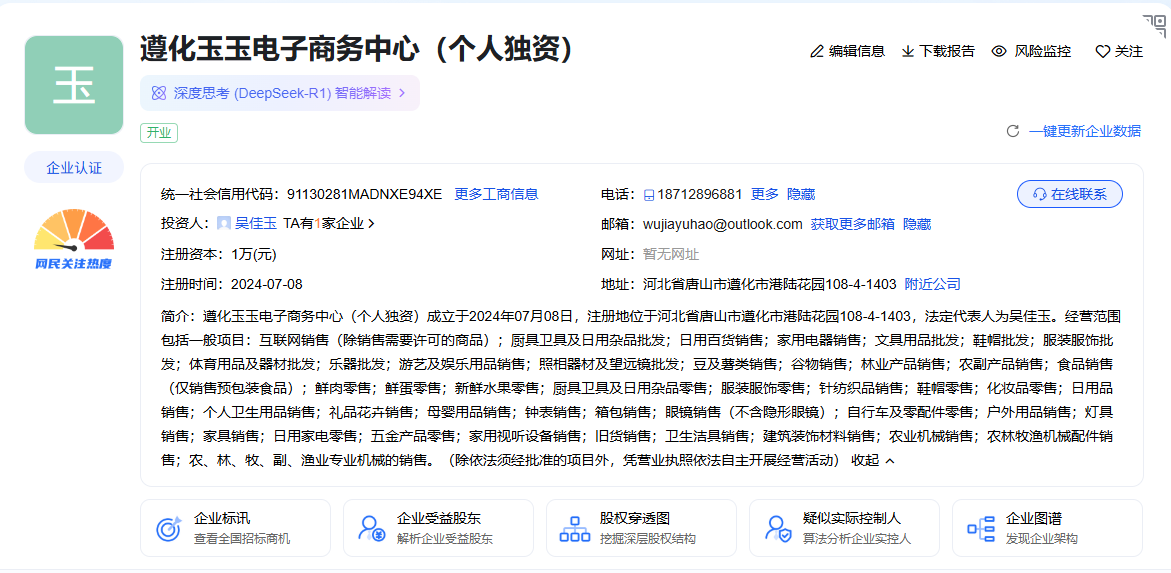
Task: Collapse the 简介 with 收起
Action: tap(872, 460)
